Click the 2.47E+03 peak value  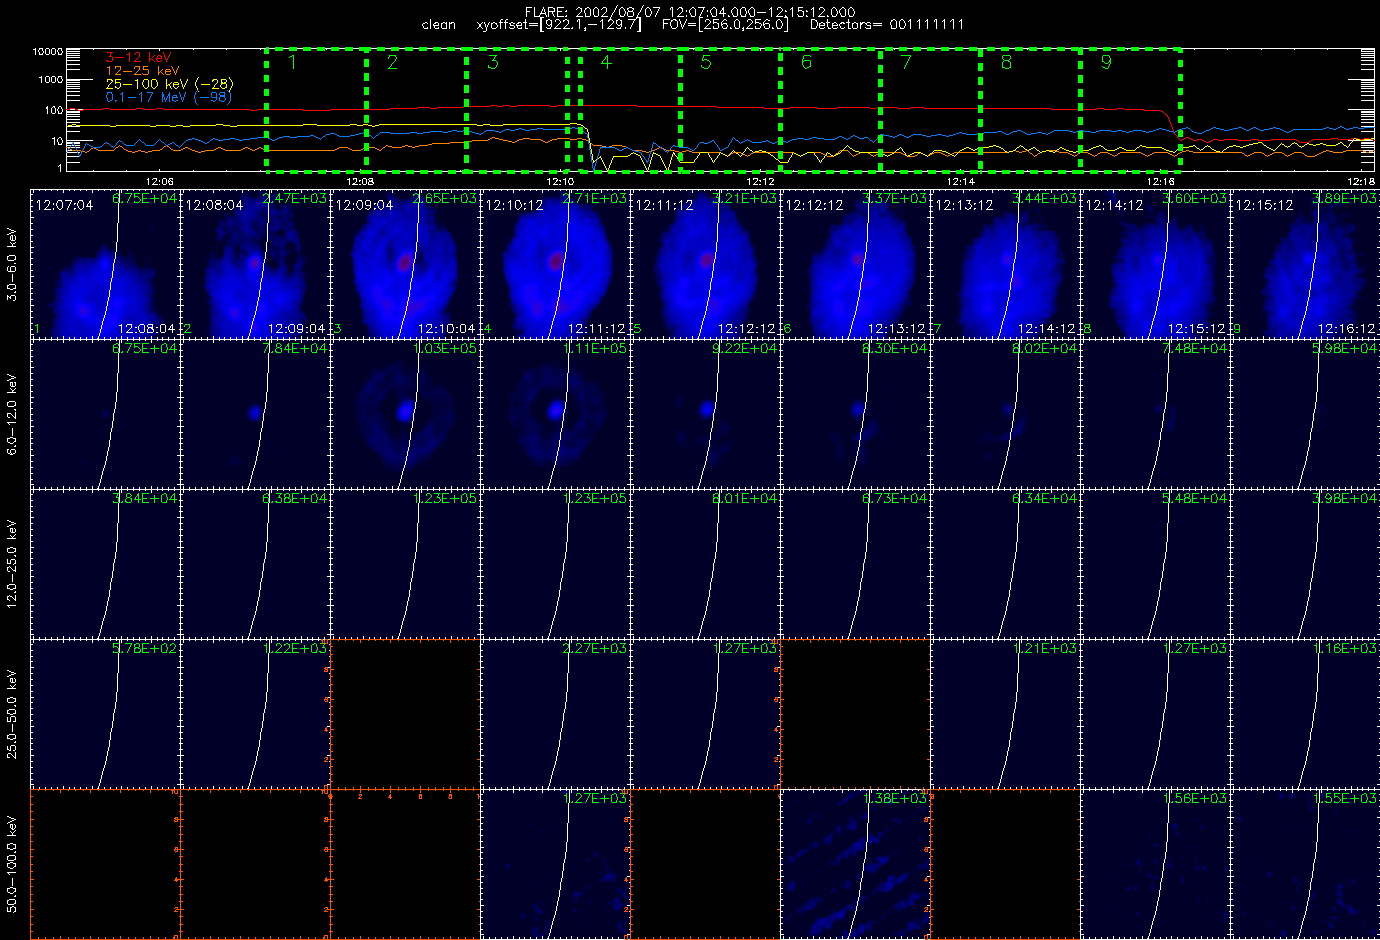pos(295,199)
